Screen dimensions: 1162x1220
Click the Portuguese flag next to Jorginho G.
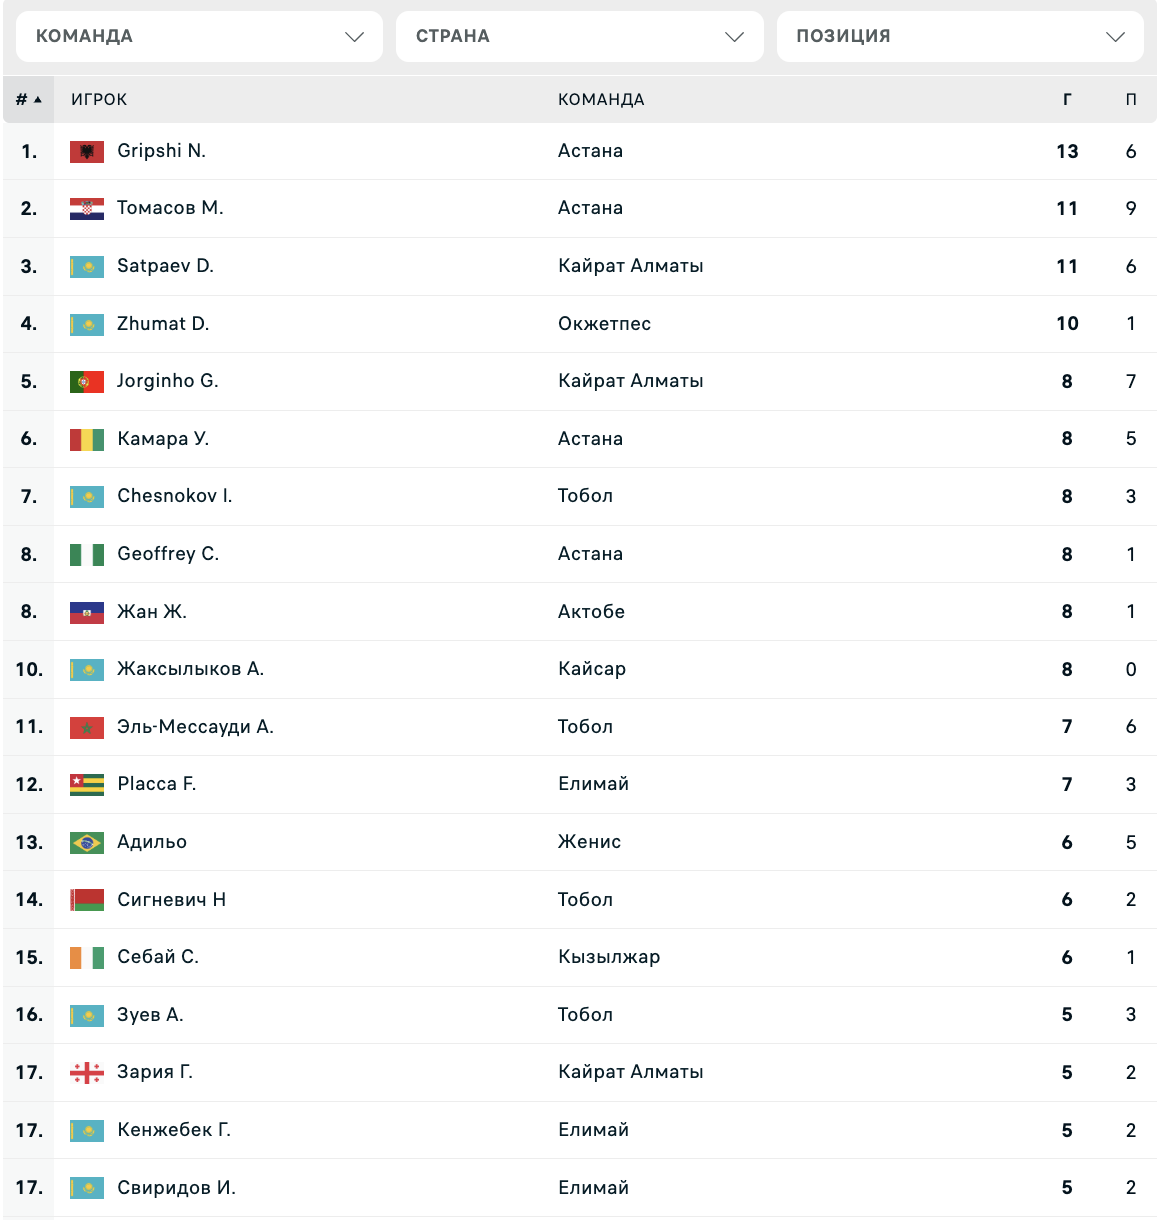pos(87,382)
